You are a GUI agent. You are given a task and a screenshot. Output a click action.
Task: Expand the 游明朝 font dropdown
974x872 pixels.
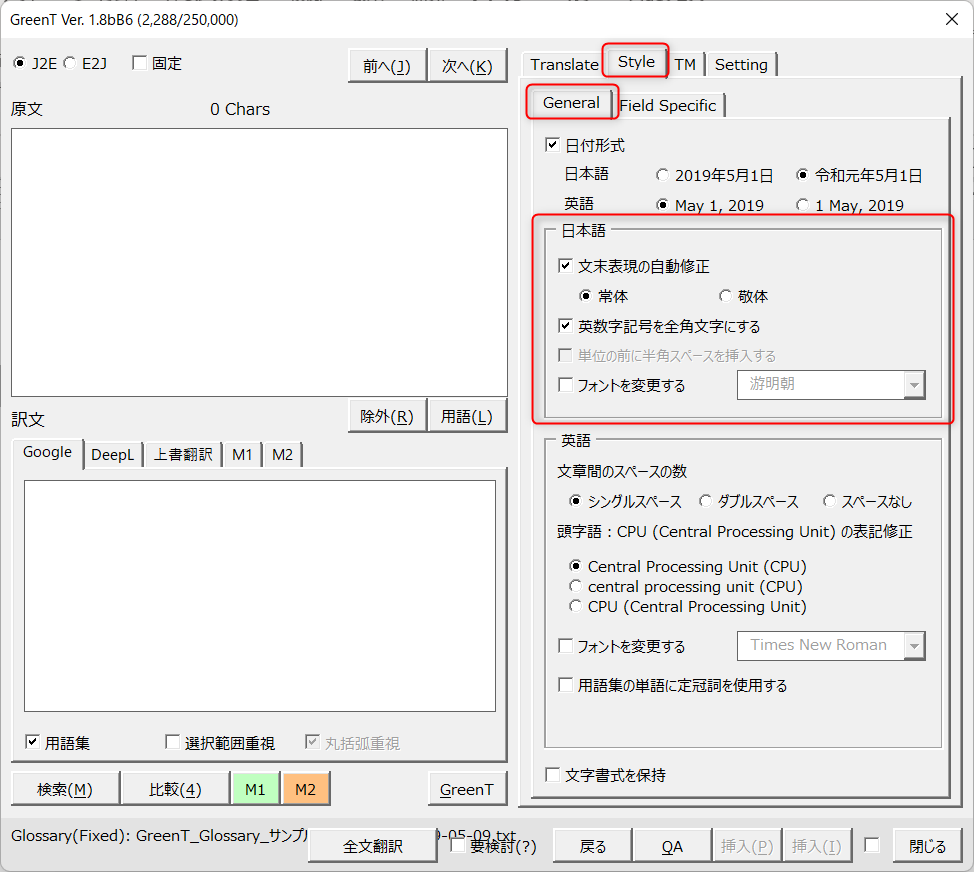tap(913, 385)
